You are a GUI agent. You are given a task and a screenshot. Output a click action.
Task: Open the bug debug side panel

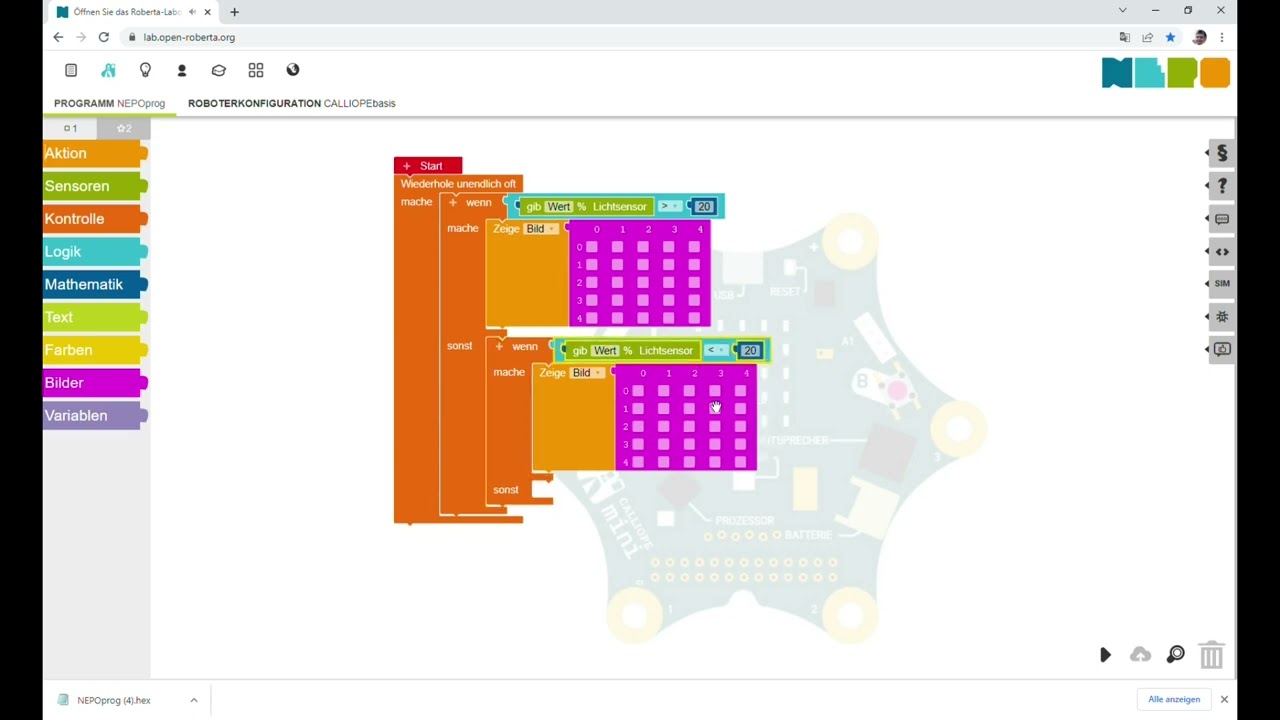click(1221, 317)
